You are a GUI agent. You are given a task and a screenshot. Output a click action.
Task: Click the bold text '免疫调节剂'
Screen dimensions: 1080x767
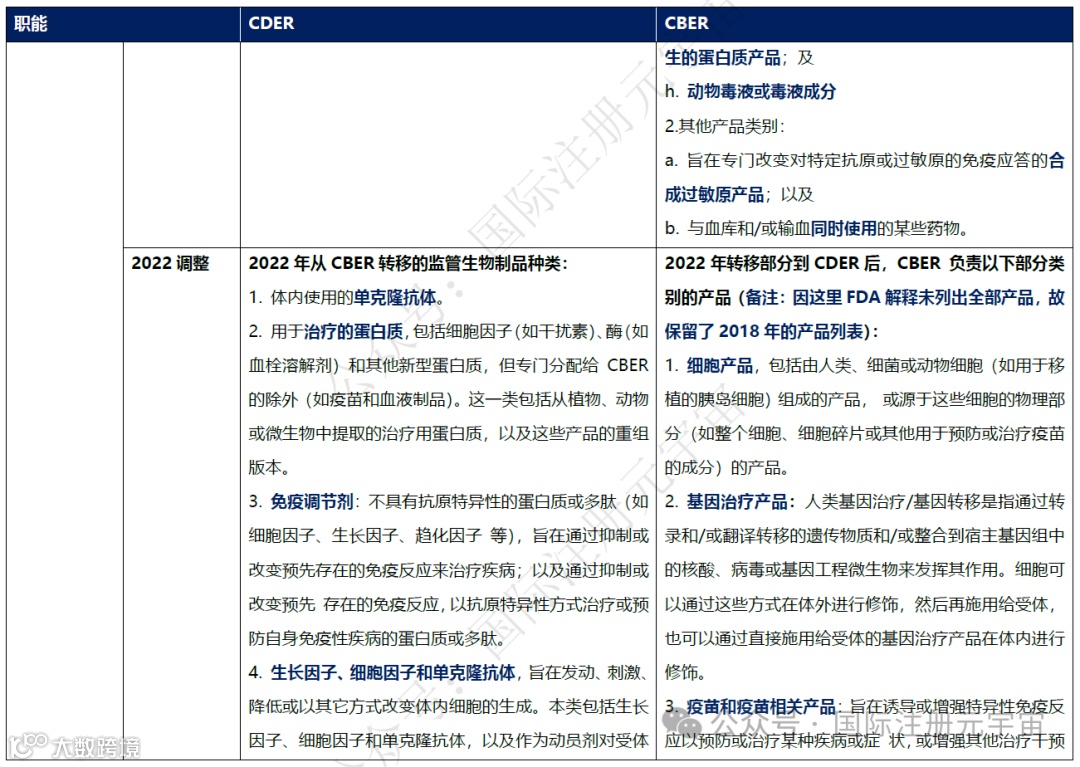(x=311, y=502)
